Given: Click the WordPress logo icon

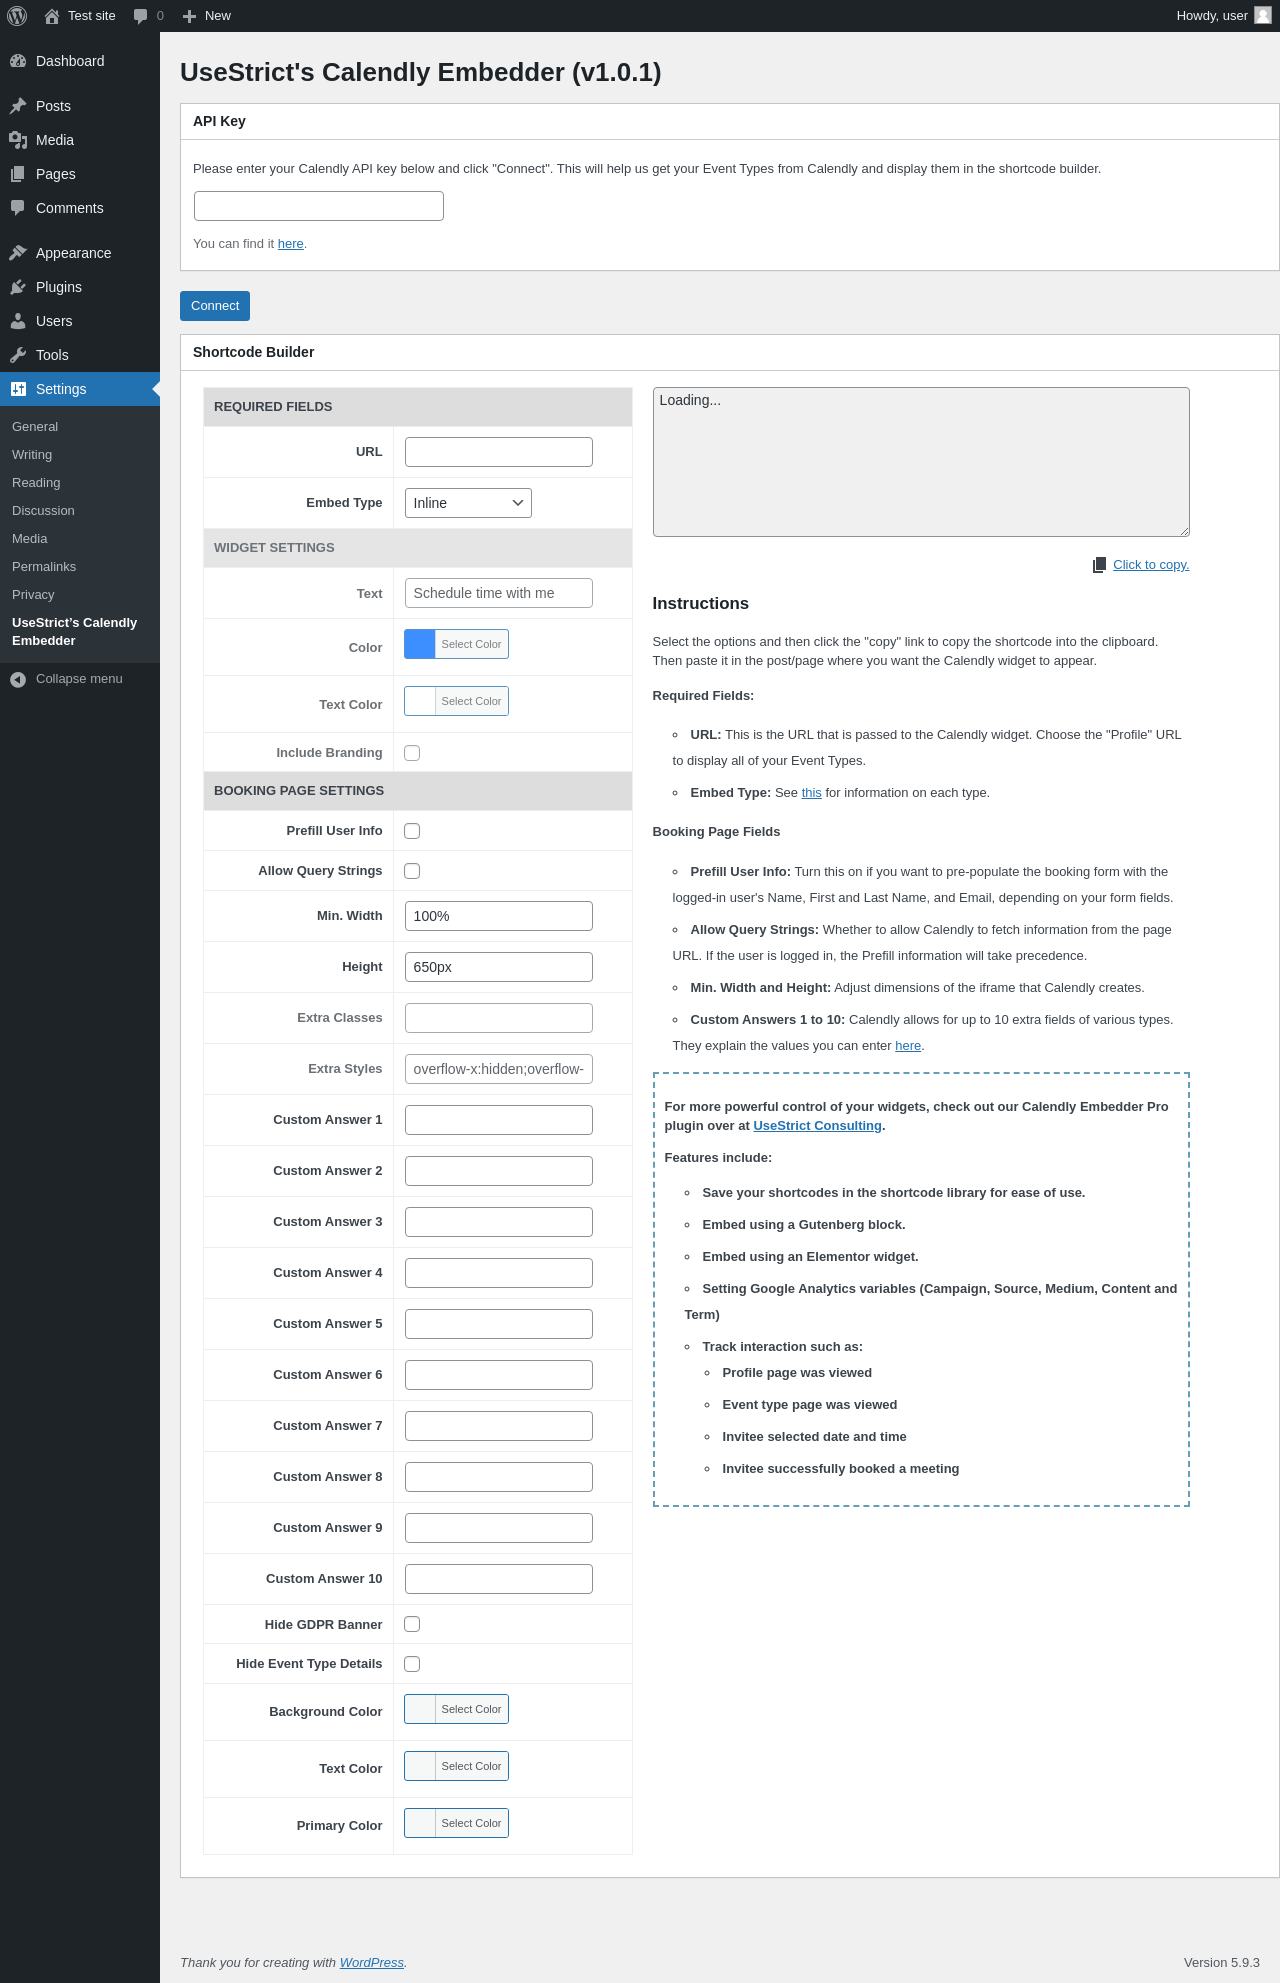Looking at the screenshot, I should (17, 16).
